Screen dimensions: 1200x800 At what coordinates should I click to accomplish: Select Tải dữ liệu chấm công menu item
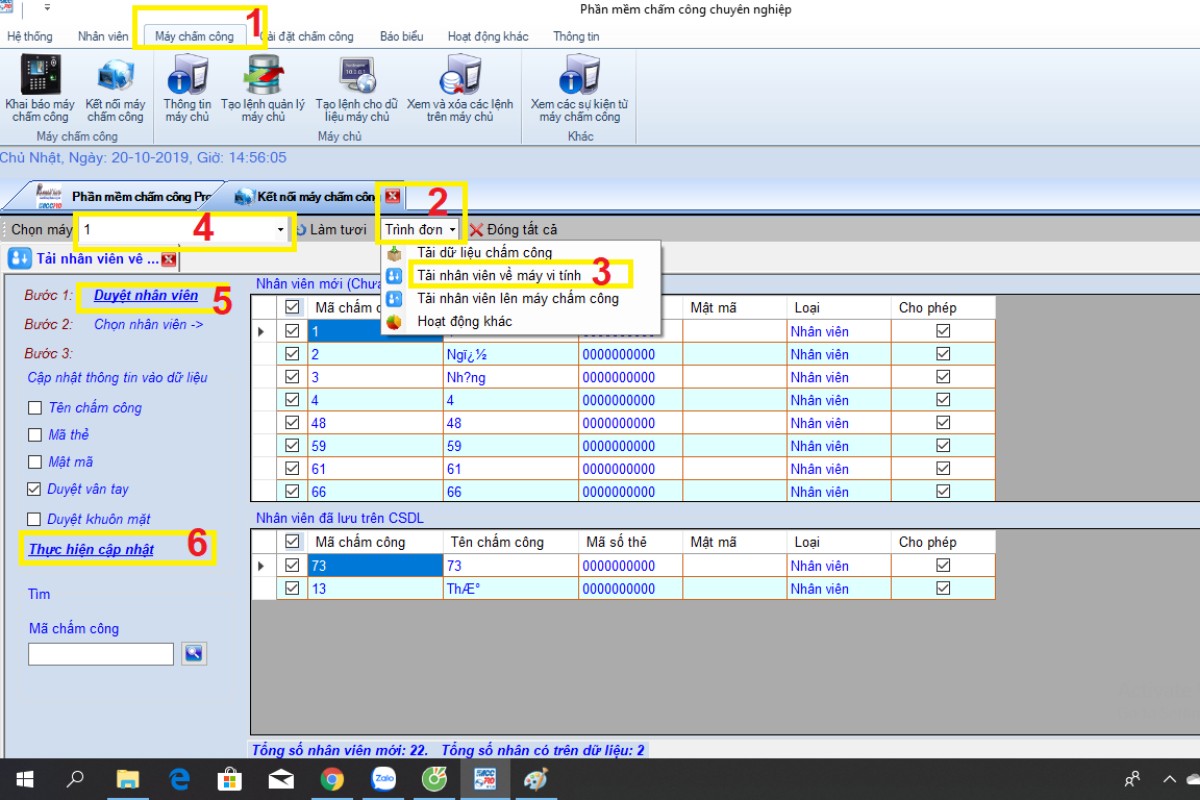tap(484, 253)
